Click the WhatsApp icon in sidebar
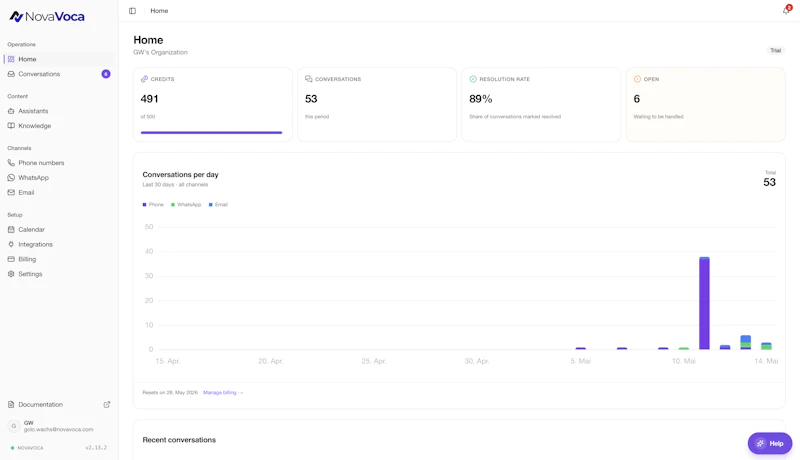 [11, 177]
